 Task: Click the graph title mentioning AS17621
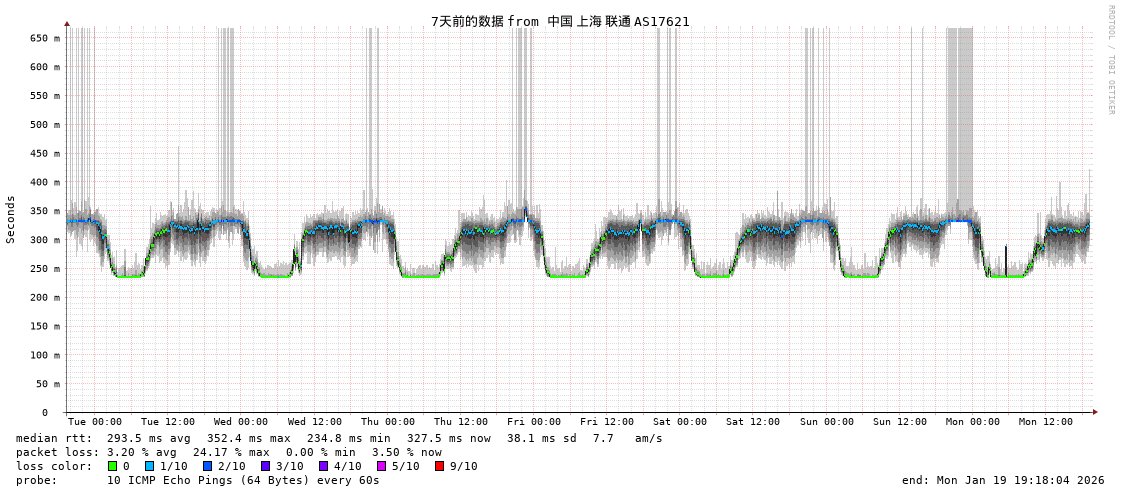coord(560,21)
